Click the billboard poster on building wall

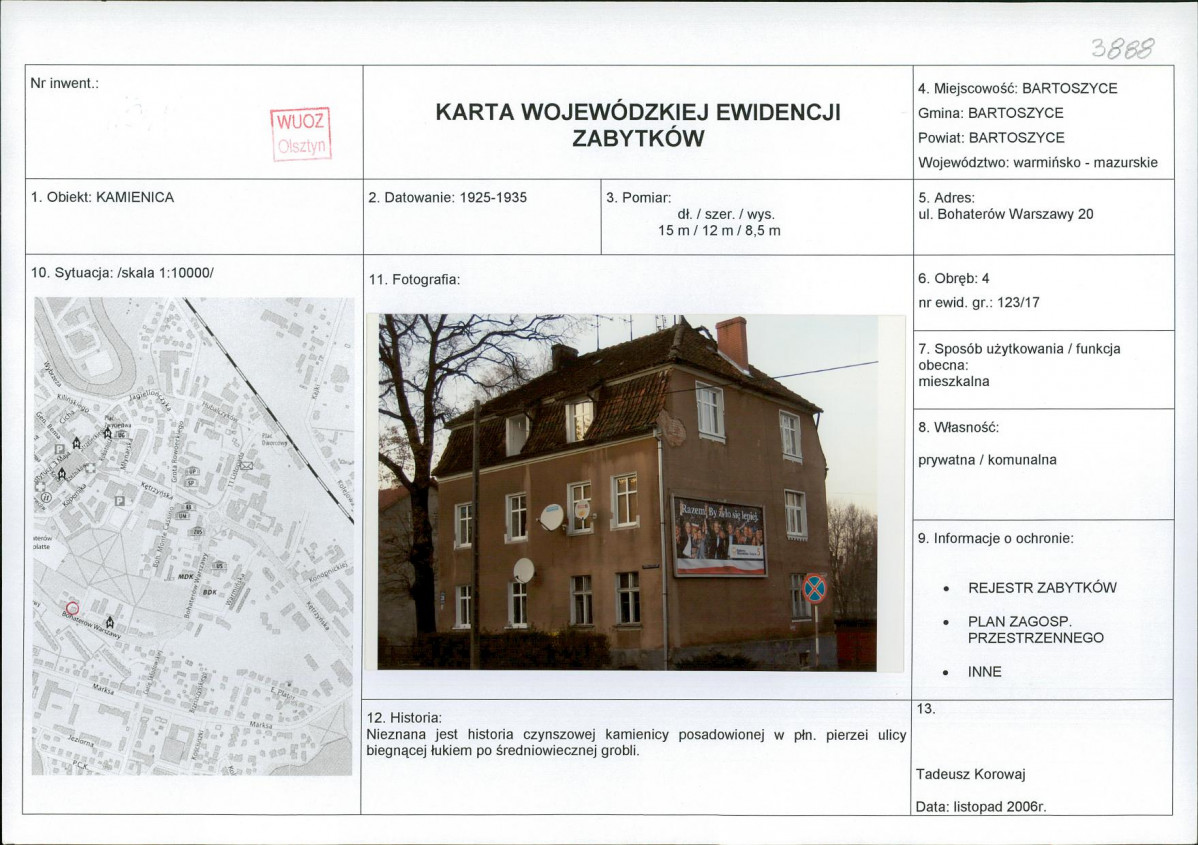719,536
